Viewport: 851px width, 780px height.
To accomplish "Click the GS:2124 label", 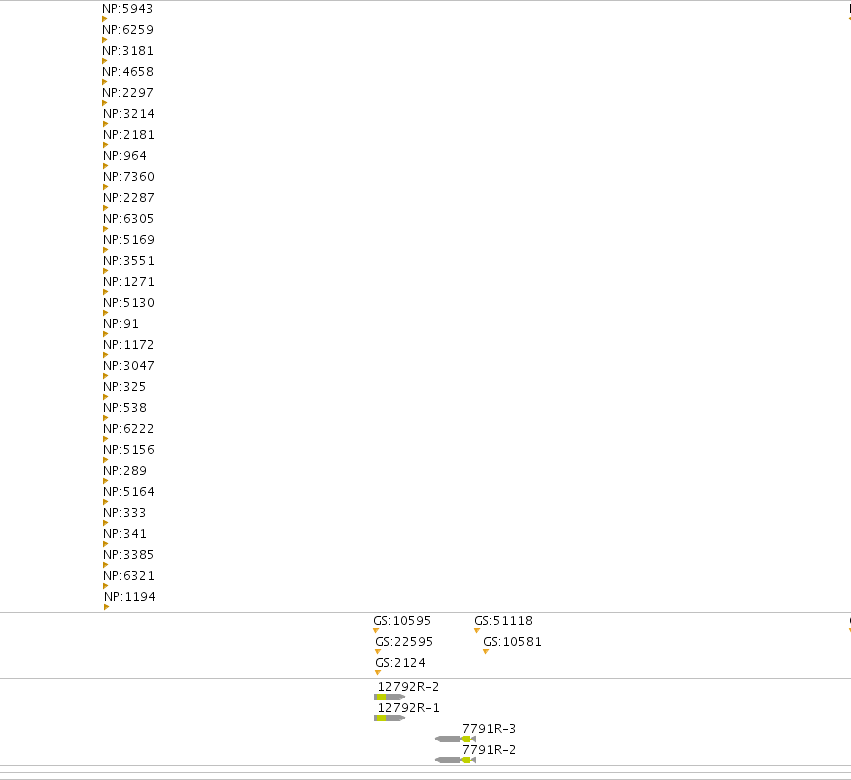I will 401,663.
